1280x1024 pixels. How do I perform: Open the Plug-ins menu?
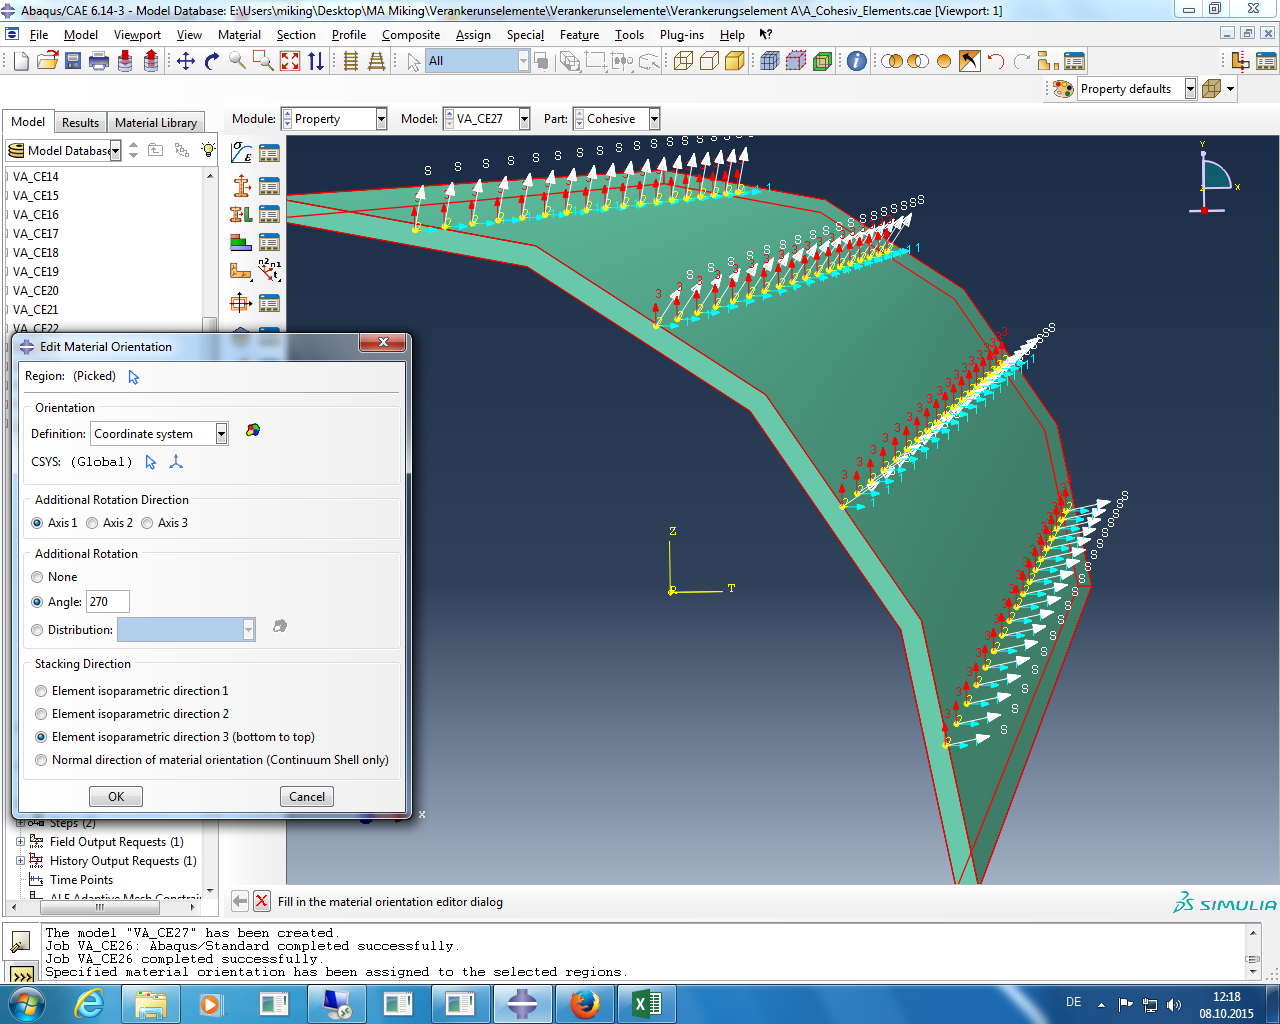click(681, 35)
